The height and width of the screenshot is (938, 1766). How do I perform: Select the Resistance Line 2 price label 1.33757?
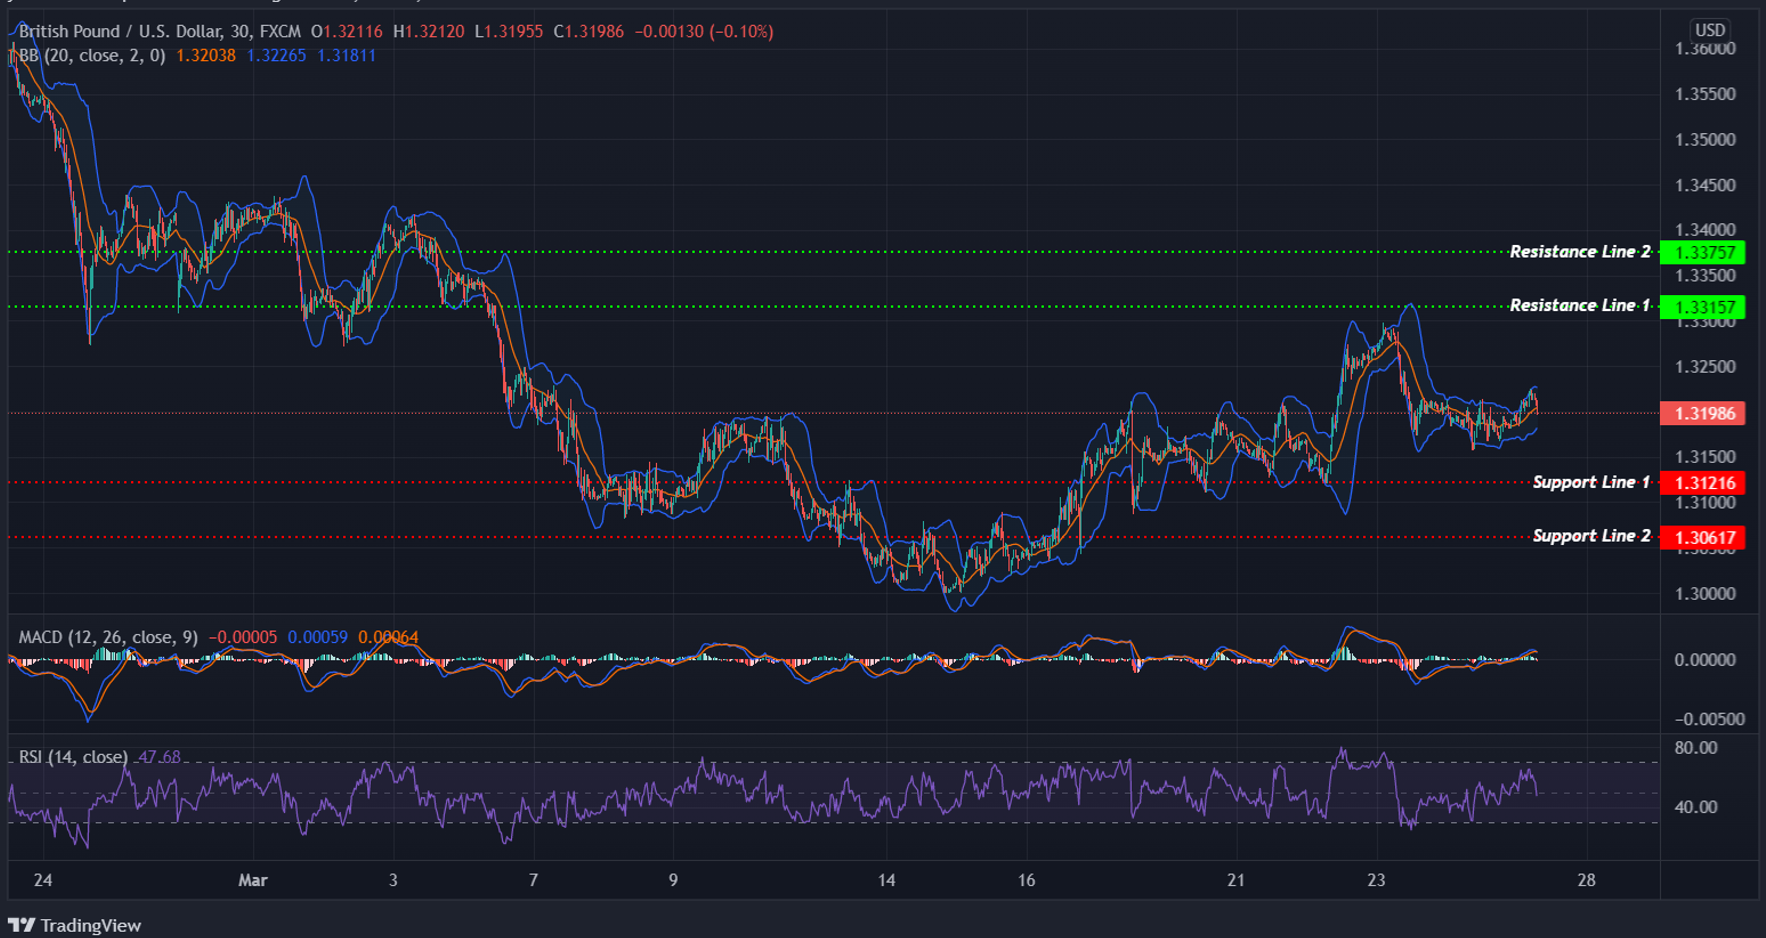point(1705,253)
